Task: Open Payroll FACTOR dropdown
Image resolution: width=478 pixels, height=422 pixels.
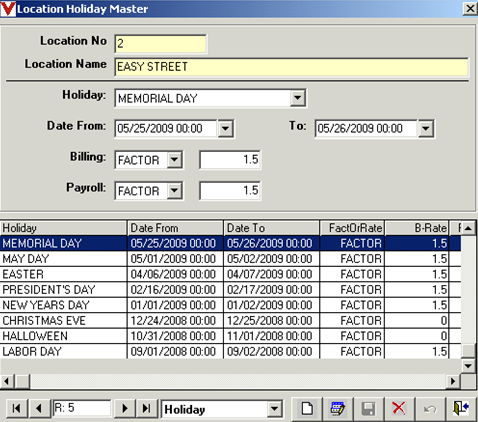Action: 174,191
